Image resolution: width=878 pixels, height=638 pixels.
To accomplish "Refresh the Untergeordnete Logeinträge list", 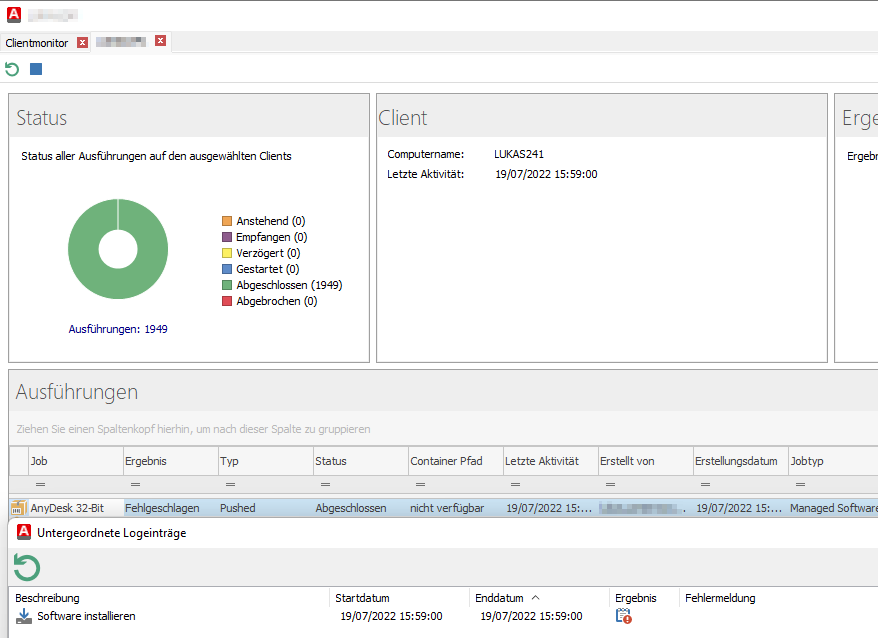I will [x=27, y=568].
